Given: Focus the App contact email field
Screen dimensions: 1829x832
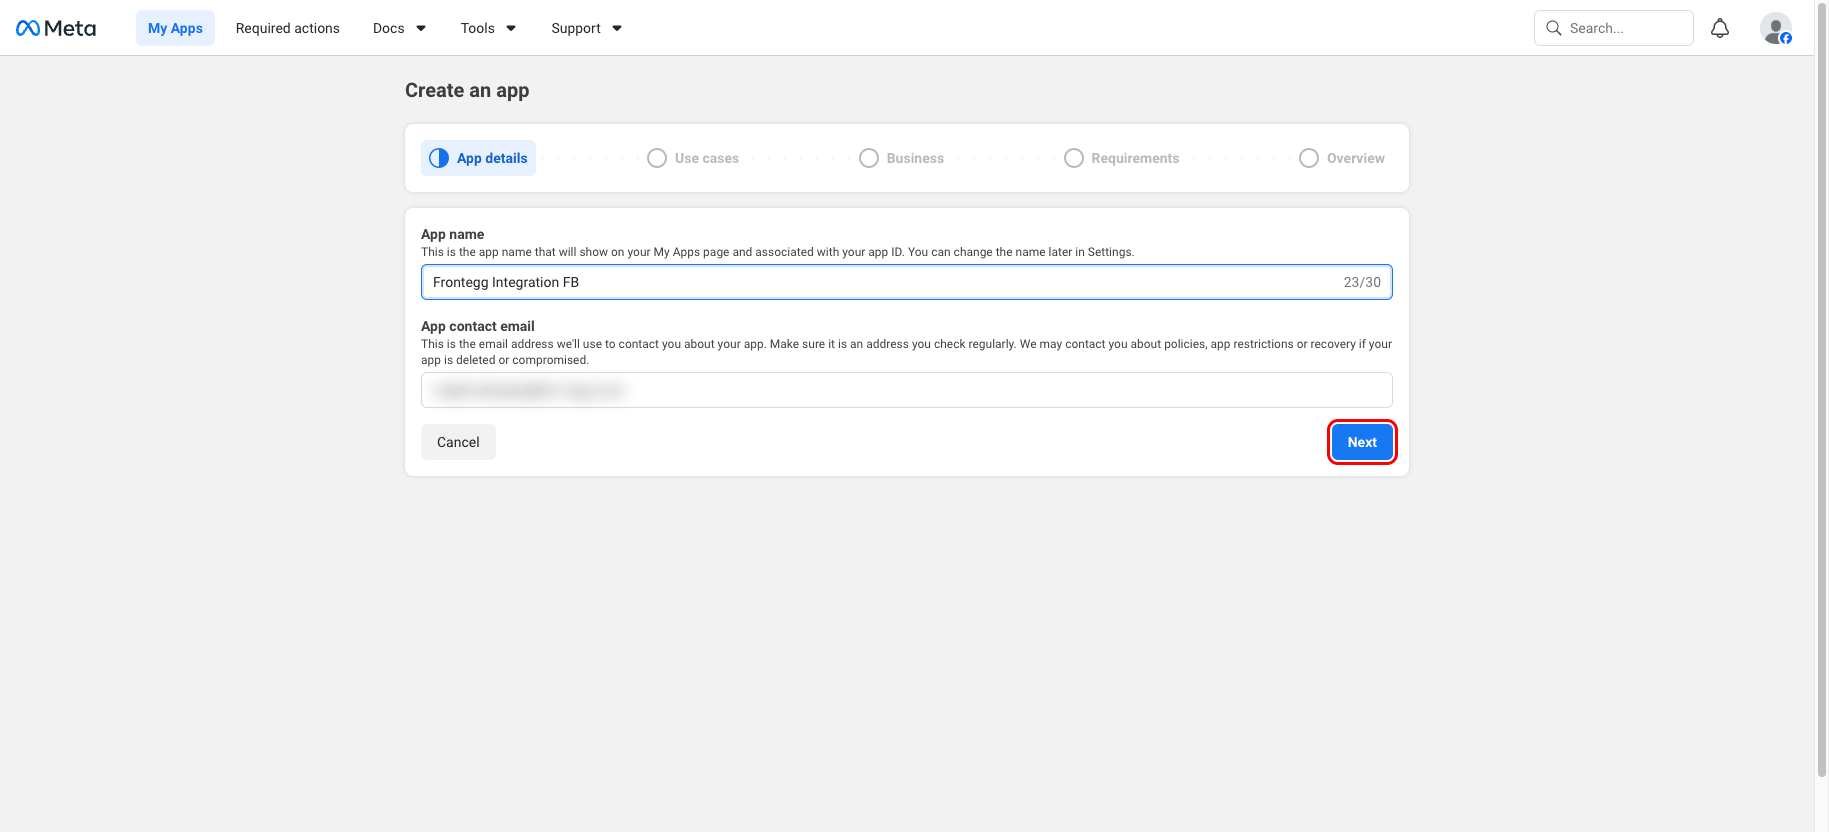Looking at the screenshot, I should pyautogui.click(x=907, y=390).
